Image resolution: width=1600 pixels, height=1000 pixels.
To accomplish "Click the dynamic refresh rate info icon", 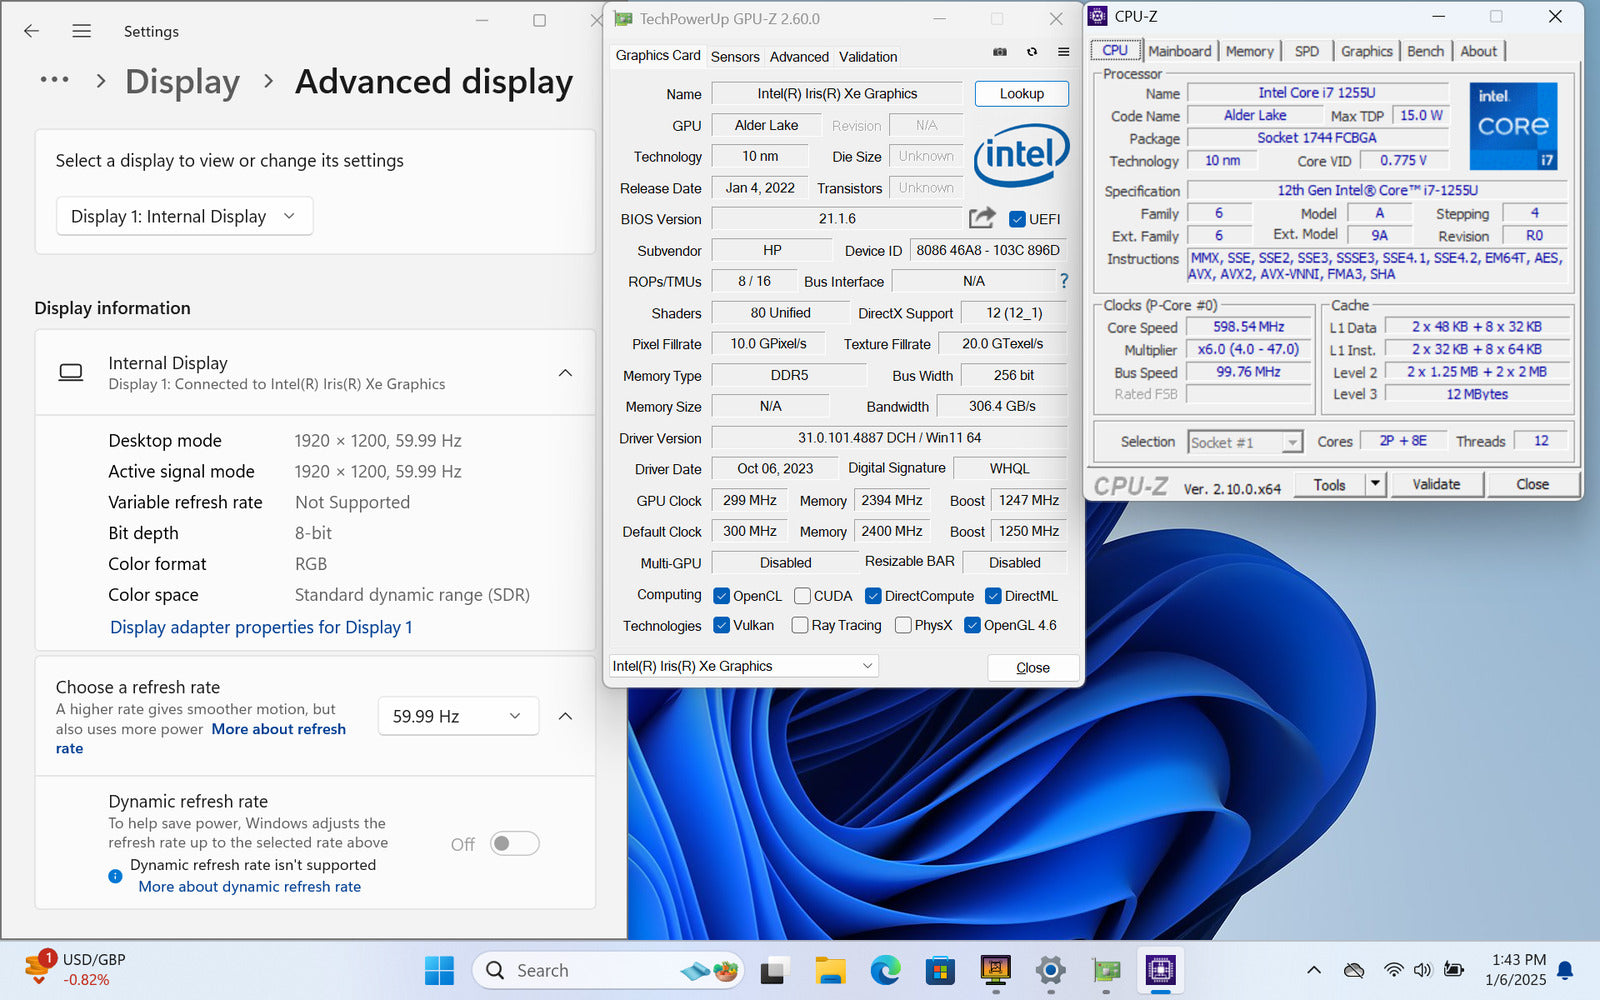I will click(115, 876).
